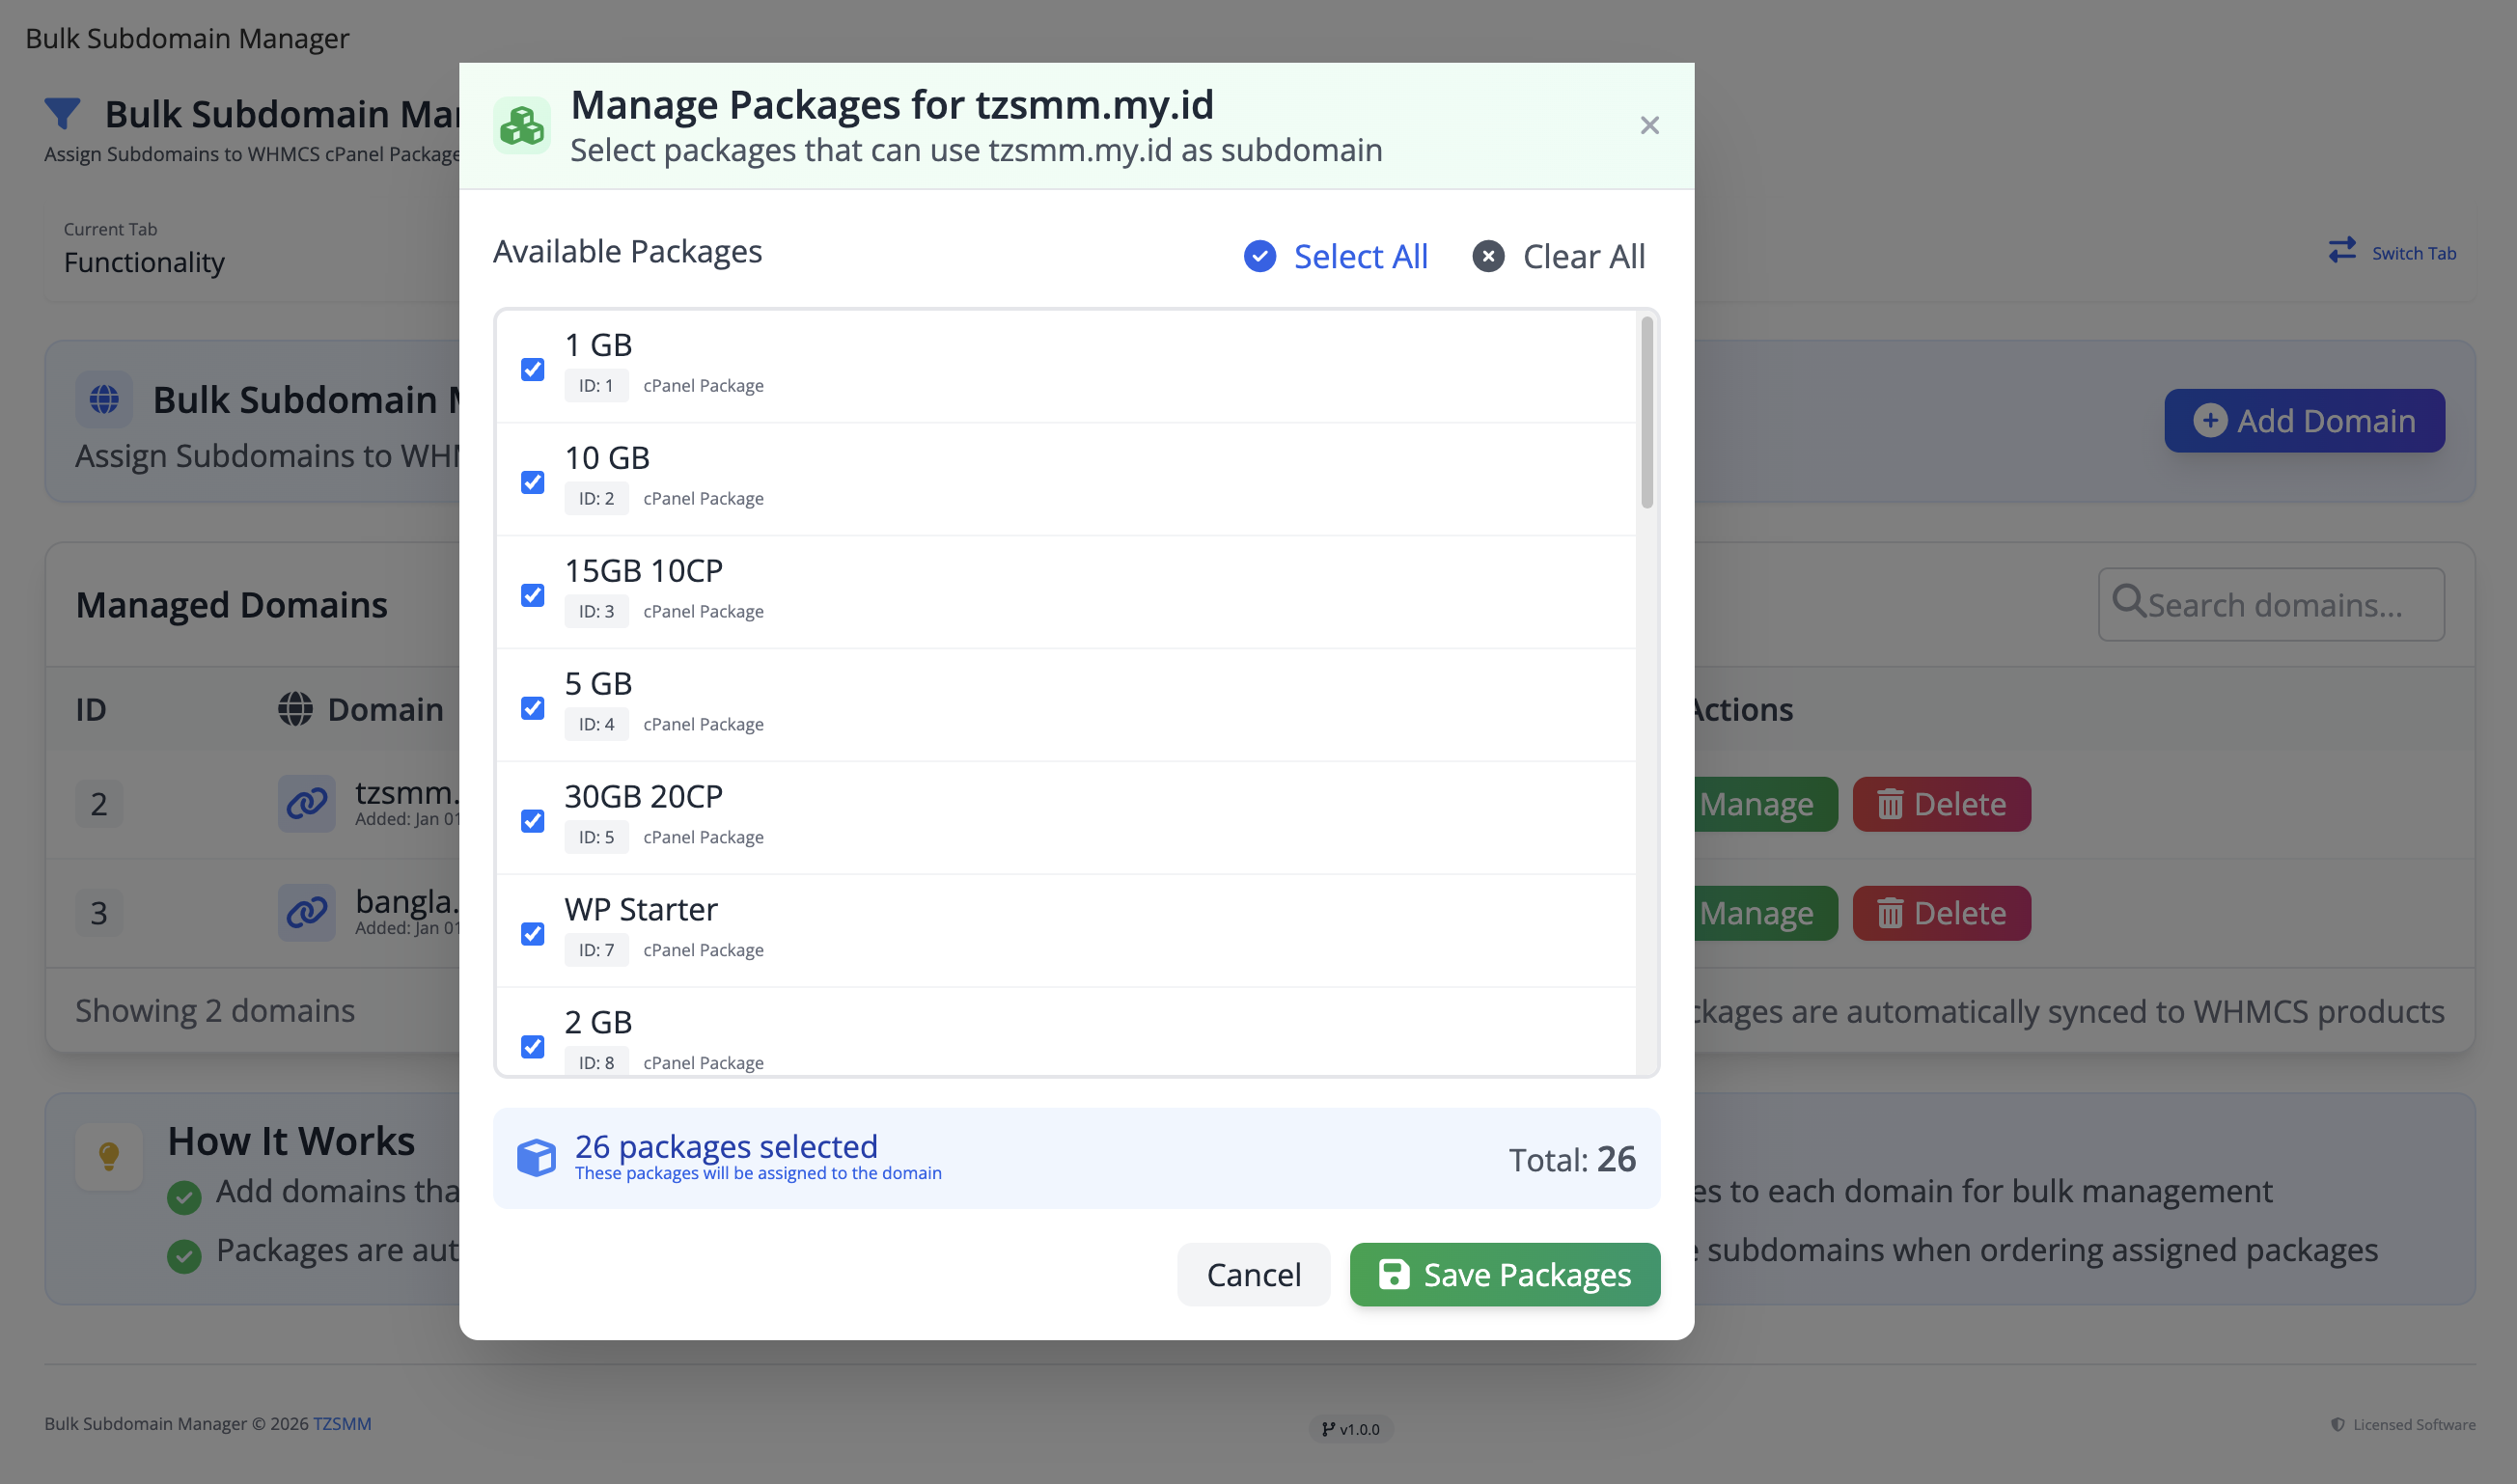Click the git branch icon near v1.0.0
2517x1484 pixels.
click(1328, 1428)
